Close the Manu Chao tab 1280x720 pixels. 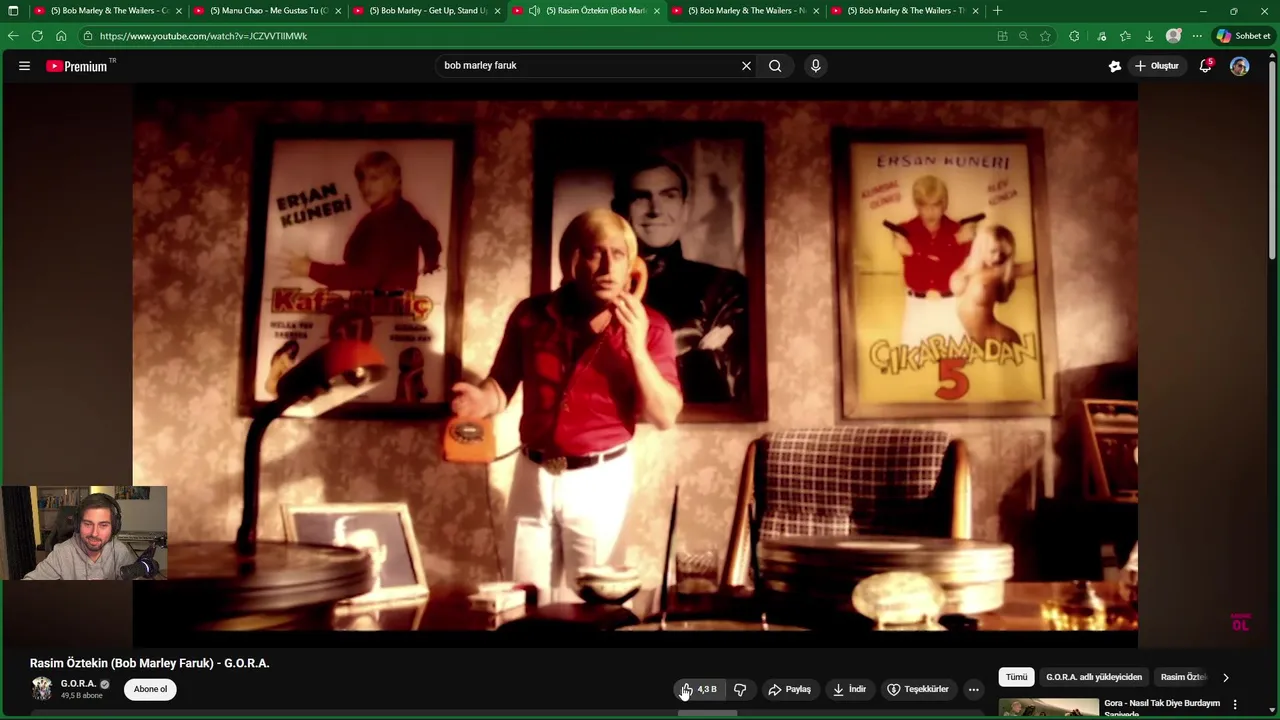(338, 11)
